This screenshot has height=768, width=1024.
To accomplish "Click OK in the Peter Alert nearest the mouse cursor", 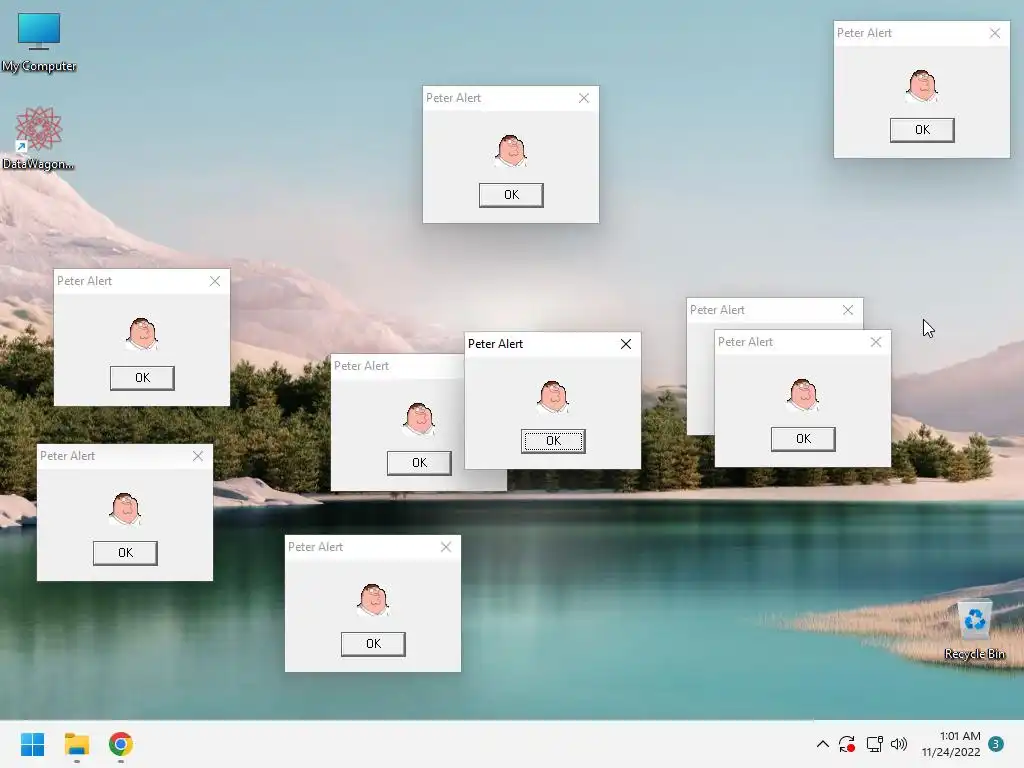I will (x=803, y=439).
